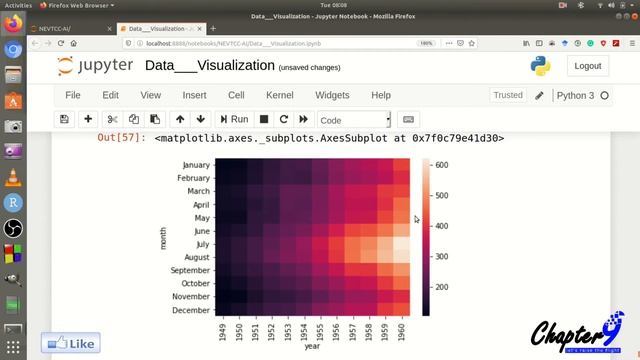Insert a cell below with the plus icon
The width and height of the screenshot is (640, 360).
[x=88, y=119]
